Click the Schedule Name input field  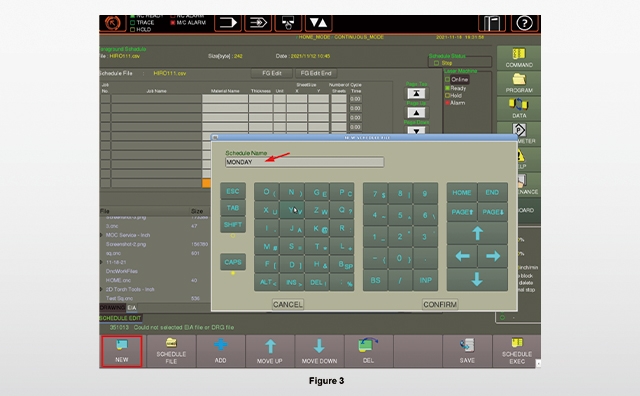pyautogui.click(x=304, y=162)
